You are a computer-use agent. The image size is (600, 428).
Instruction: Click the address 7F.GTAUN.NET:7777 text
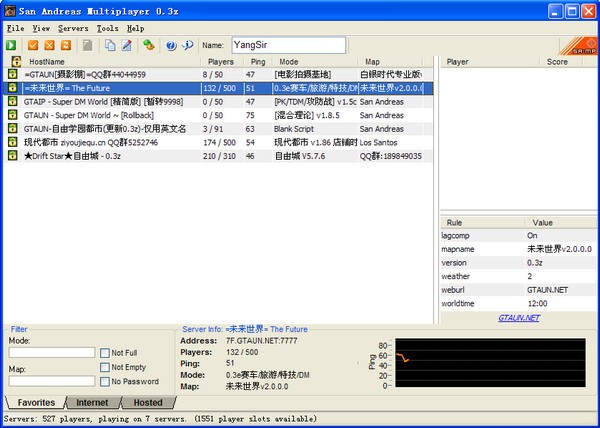click(x=261, y=341)
